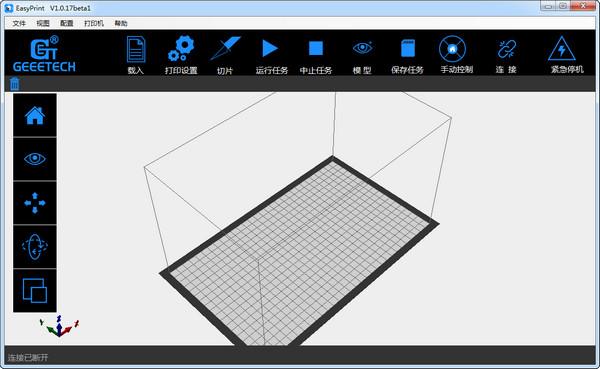The width and height of the screenshot is (600, 369).
Task: Select the 切片 slicing tool
Action: [225, 48]
